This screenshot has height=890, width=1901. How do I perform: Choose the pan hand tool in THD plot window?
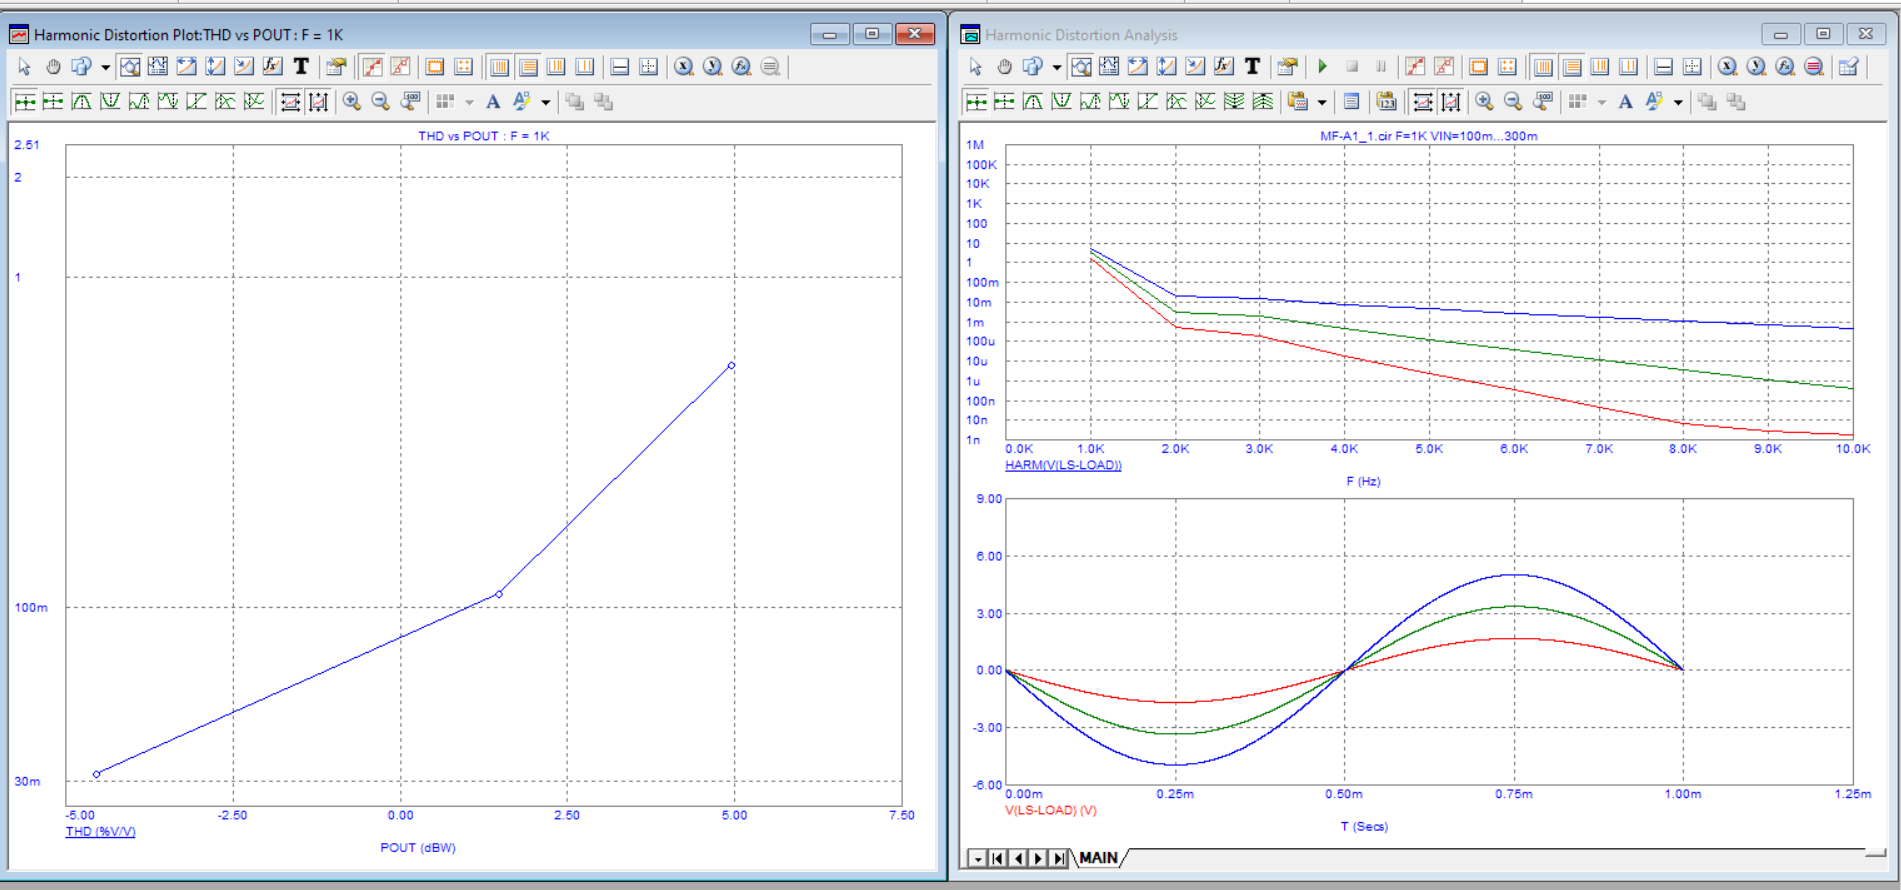(53, 67)
